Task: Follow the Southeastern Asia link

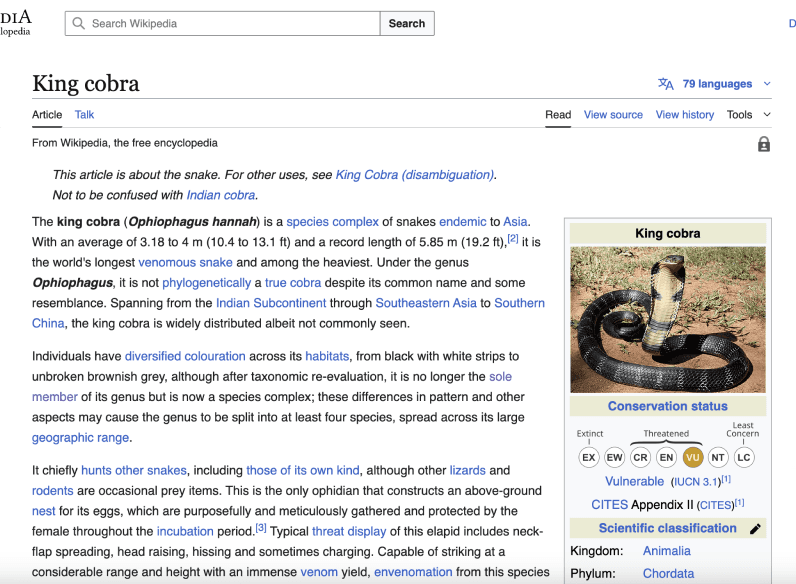Action: 426,303
